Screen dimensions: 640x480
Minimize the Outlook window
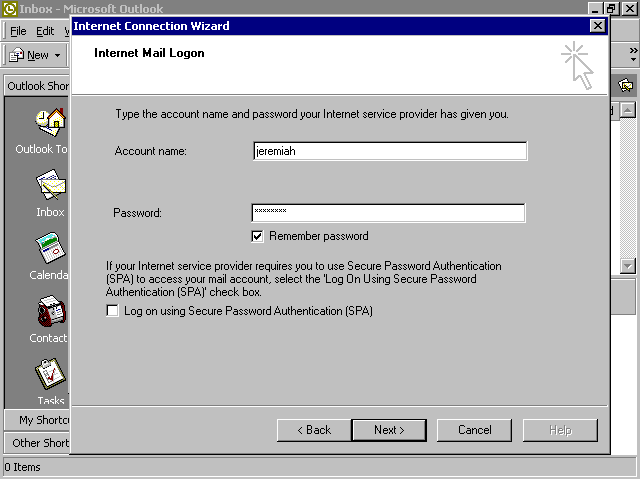(596, 9)
